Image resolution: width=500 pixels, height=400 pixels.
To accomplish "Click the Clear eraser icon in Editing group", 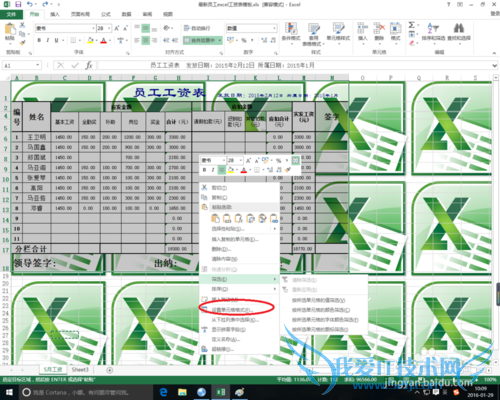I will 412,43.
